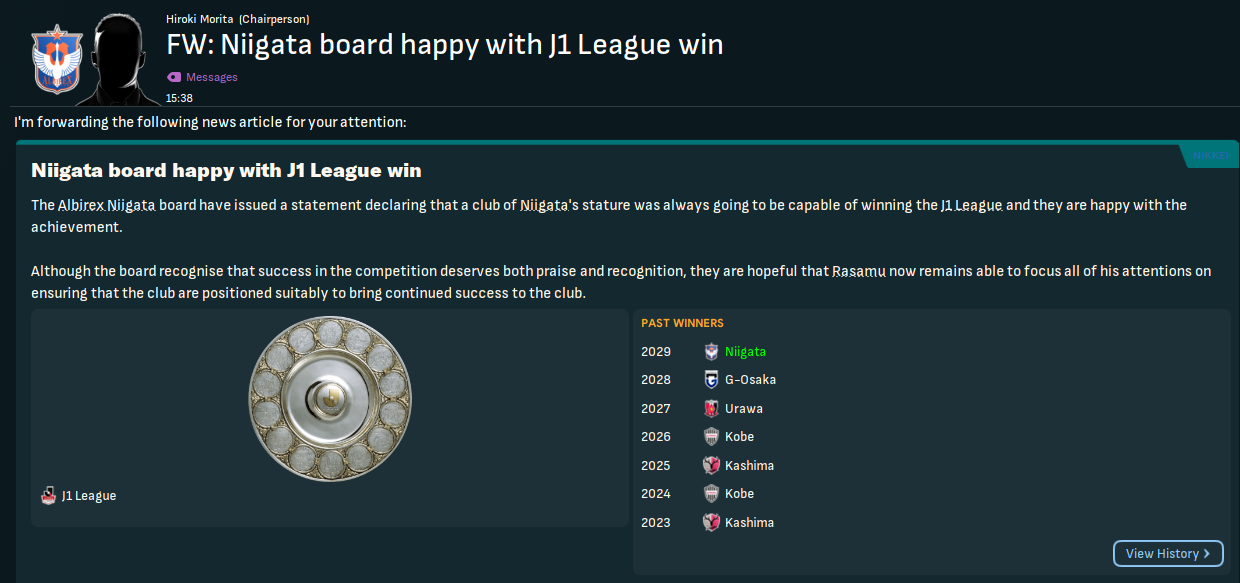Click the J1 League logo below trophy
Viewport: 1240px width, 583px height.
point(48,495)
